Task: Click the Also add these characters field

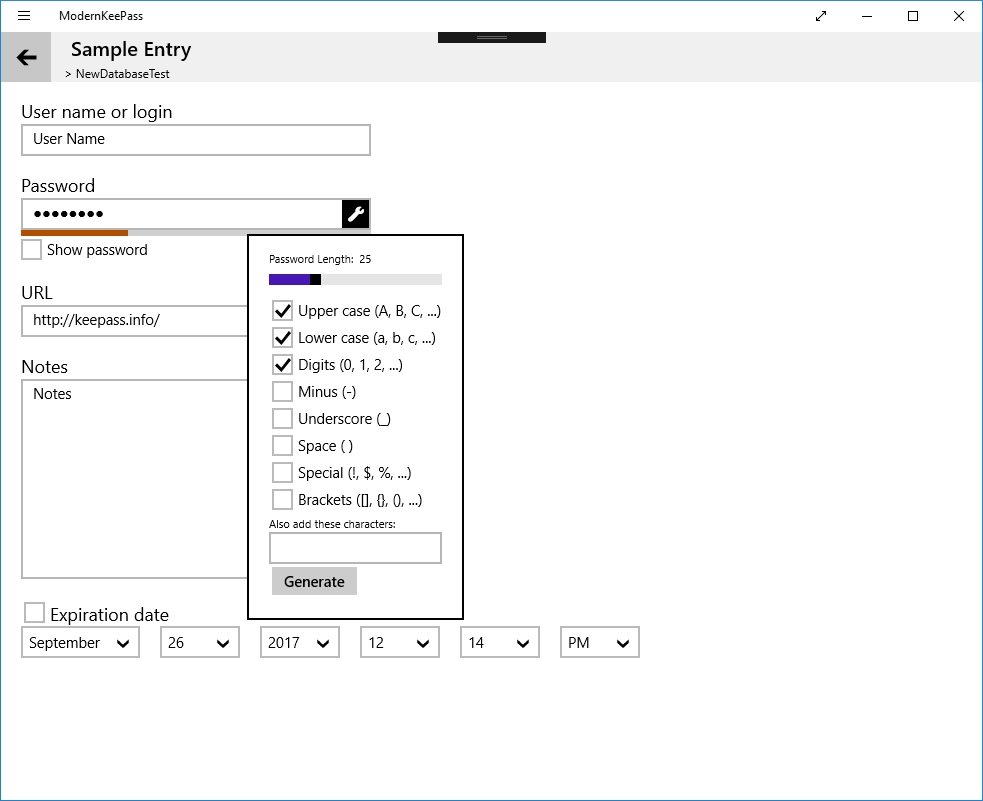Action: click(355, 548)
